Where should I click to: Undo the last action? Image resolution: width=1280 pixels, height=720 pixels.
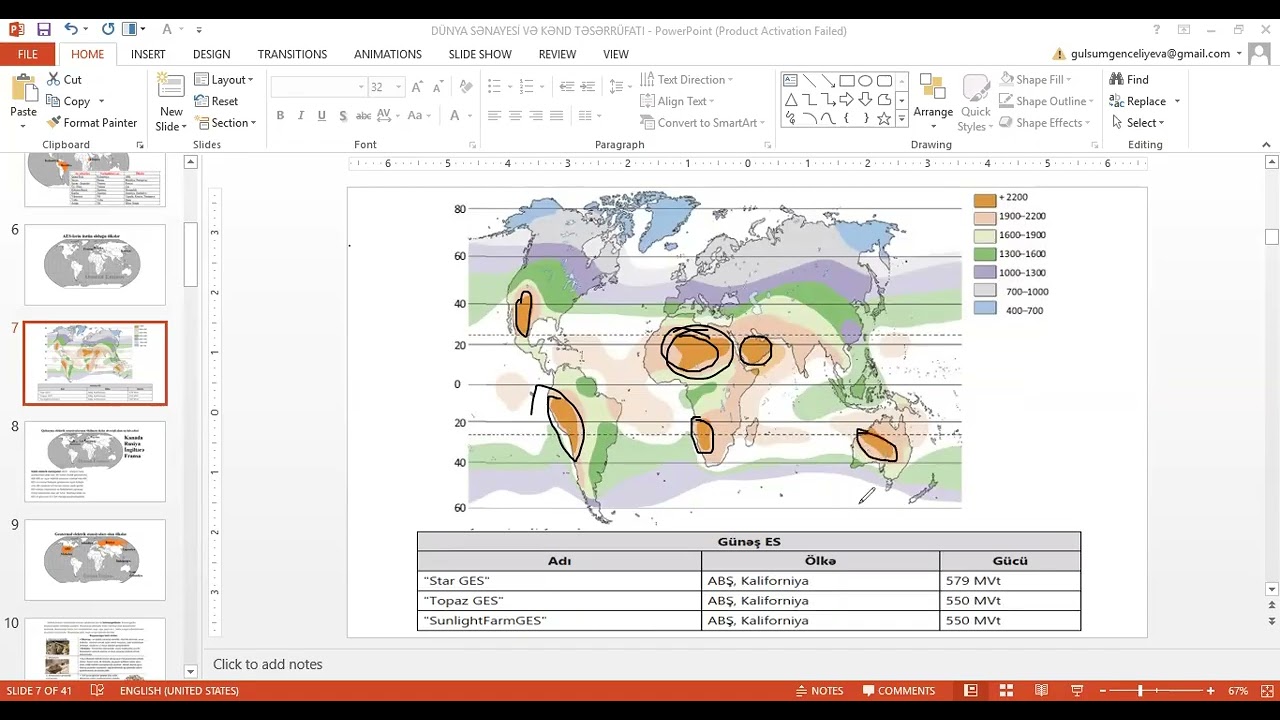[x=71, y=30]
